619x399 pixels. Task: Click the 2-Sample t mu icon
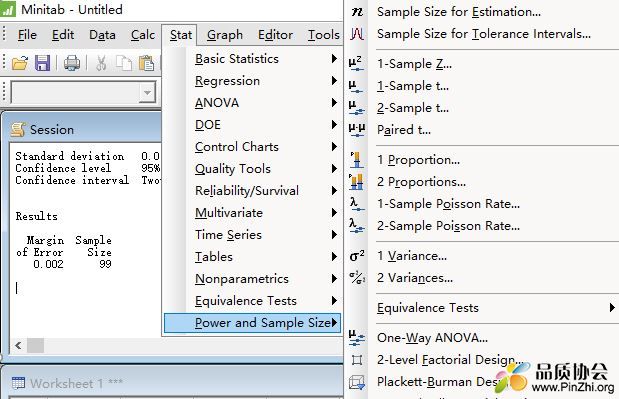(x=356, y=108)
